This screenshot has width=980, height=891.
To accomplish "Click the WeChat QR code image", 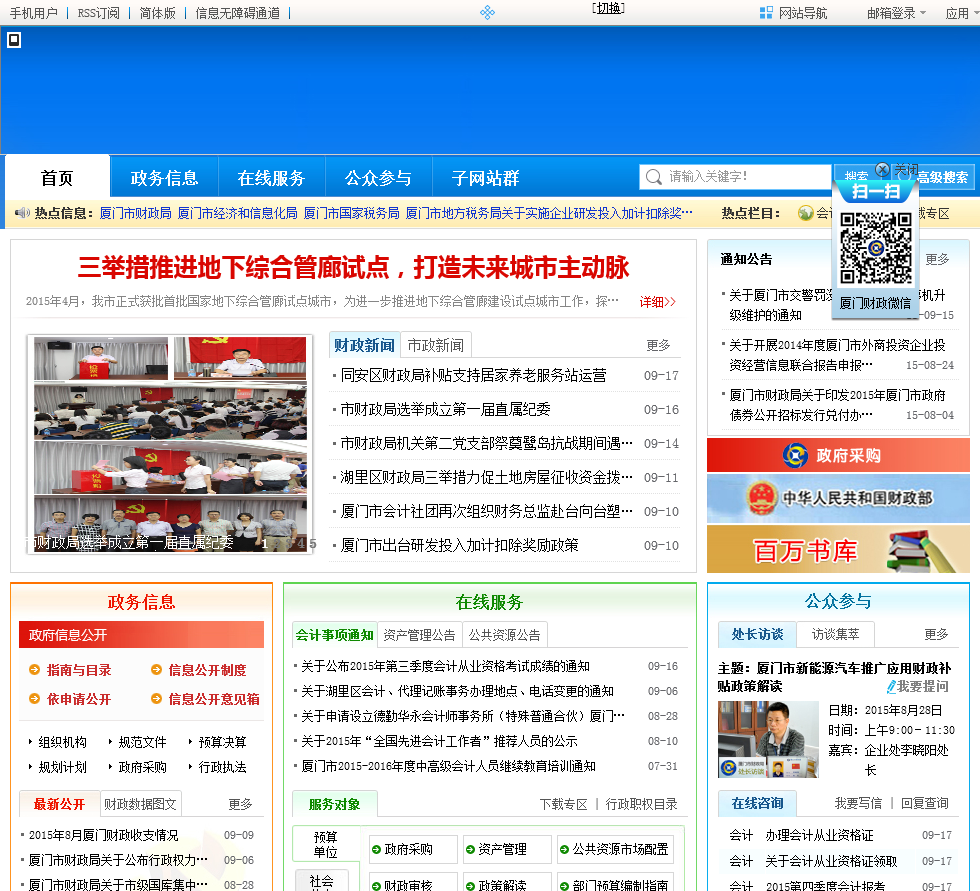I will [876, 248].
